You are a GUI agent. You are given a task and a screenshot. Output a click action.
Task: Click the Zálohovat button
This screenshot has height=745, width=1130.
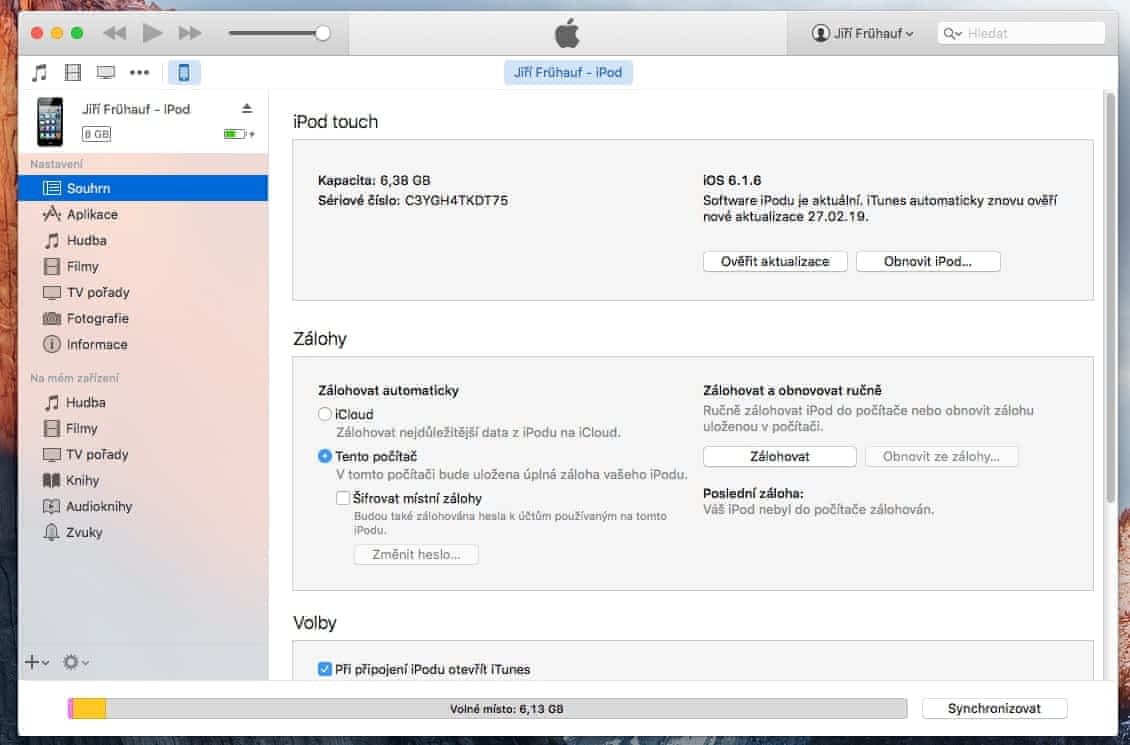pyautogui.click(x=780, y=457)
